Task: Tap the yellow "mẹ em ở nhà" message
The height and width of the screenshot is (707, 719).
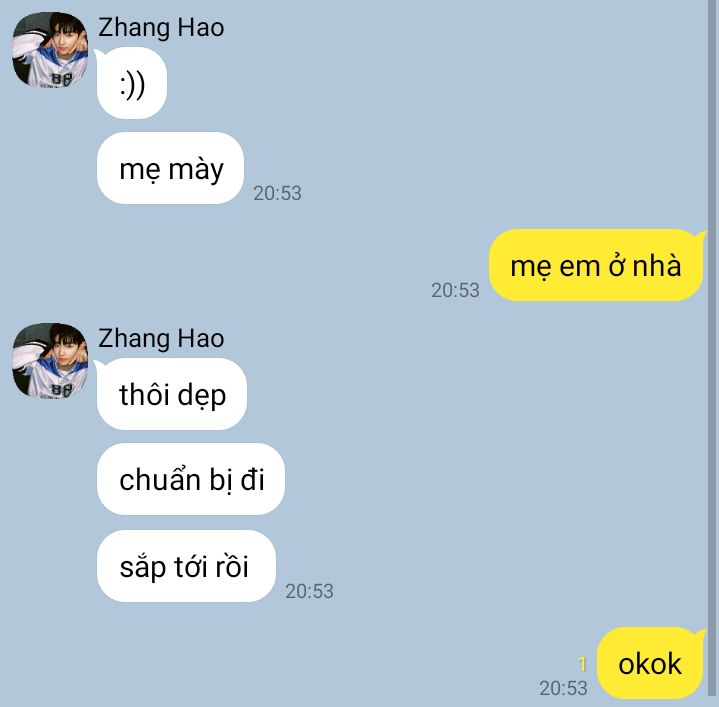Action: click(x=595, y=265)
